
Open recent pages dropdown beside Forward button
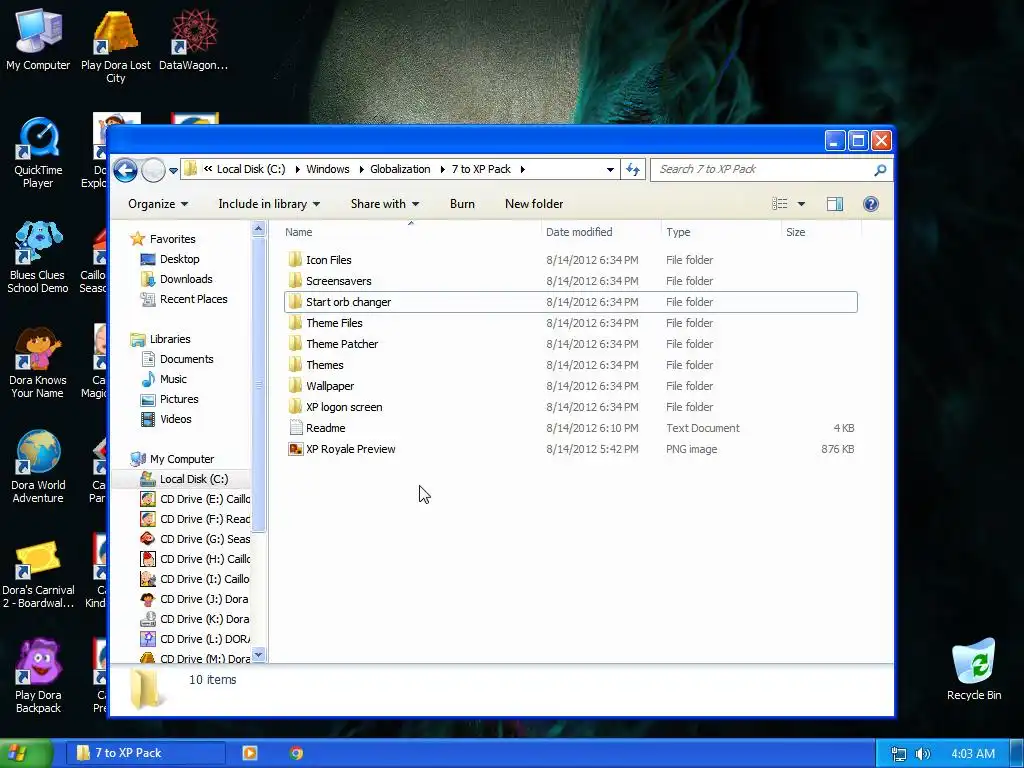[173, 170]
